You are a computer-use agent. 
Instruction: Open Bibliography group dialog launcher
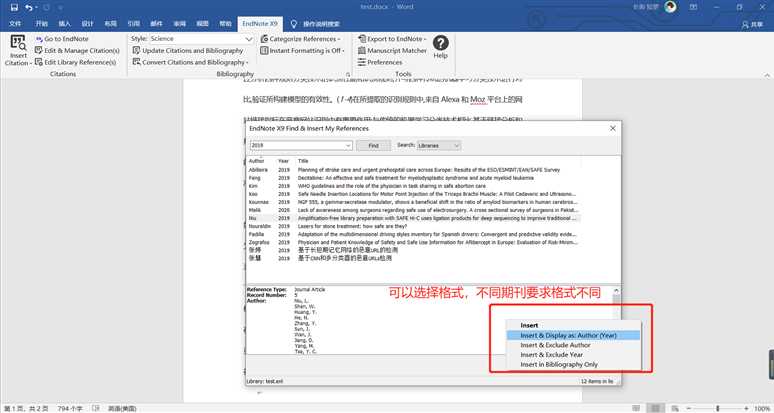pyautogui.click(x=348, y=75)
